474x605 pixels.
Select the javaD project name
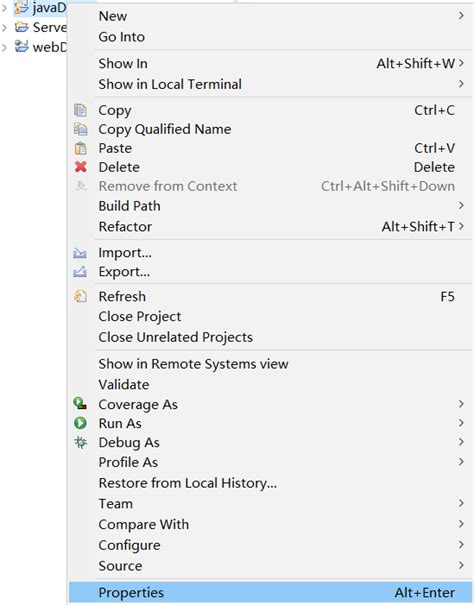[x=49, y=8]
